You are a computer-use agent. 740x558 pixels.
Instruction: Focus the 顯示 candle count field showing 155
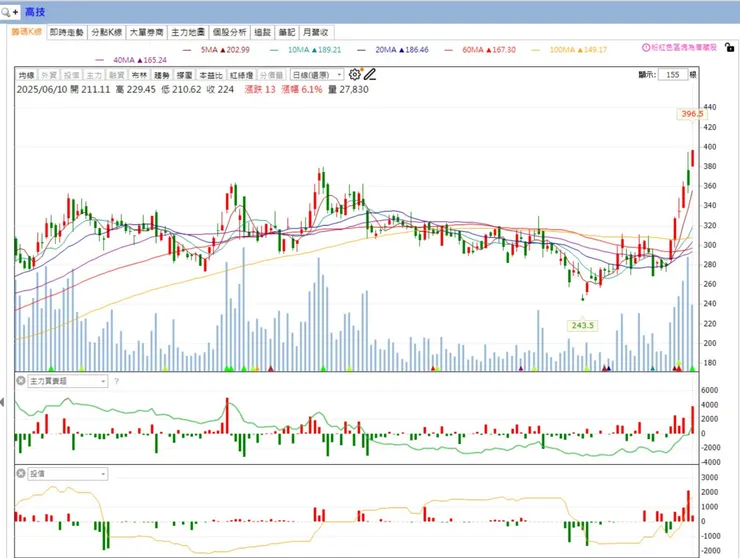click(673, 75)
